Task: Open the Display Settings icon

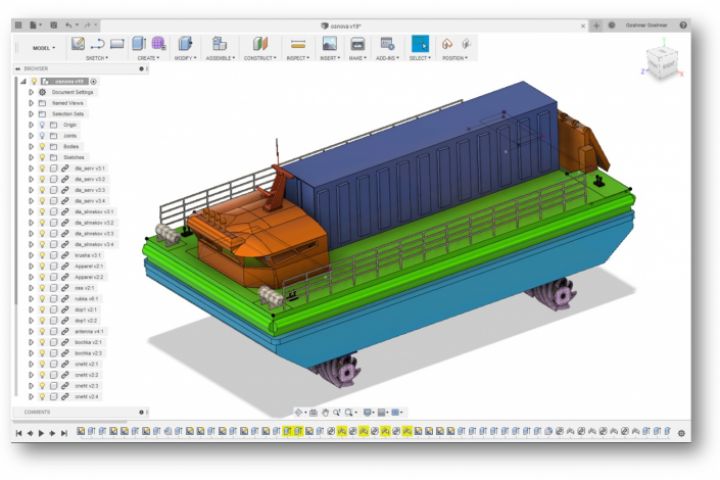Action: pyautogui.click(x=368, y=412)
